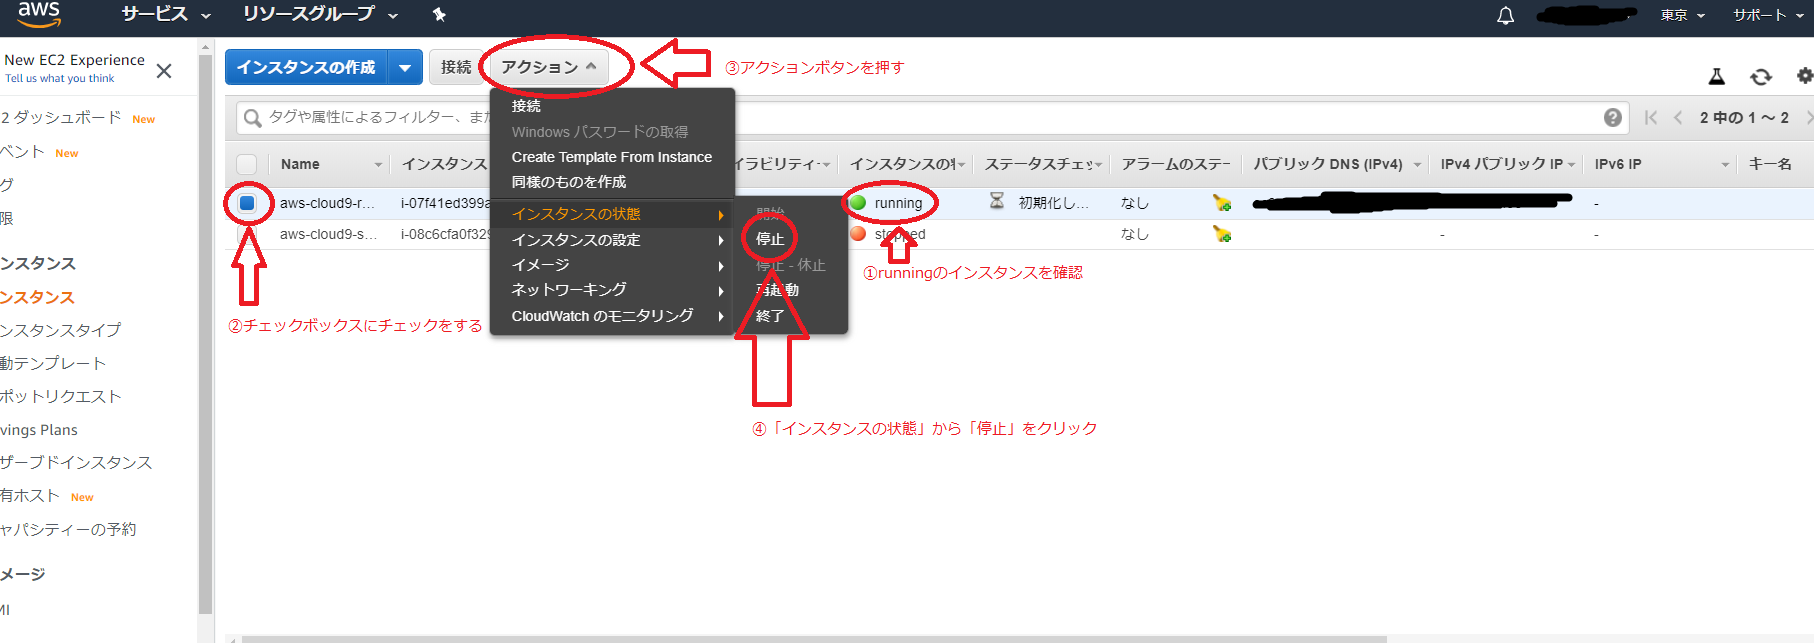The image size is (1814, 643).
Task: Open サポート dropdown menu
Action: pyautogui.click(x=1768, y=15)
